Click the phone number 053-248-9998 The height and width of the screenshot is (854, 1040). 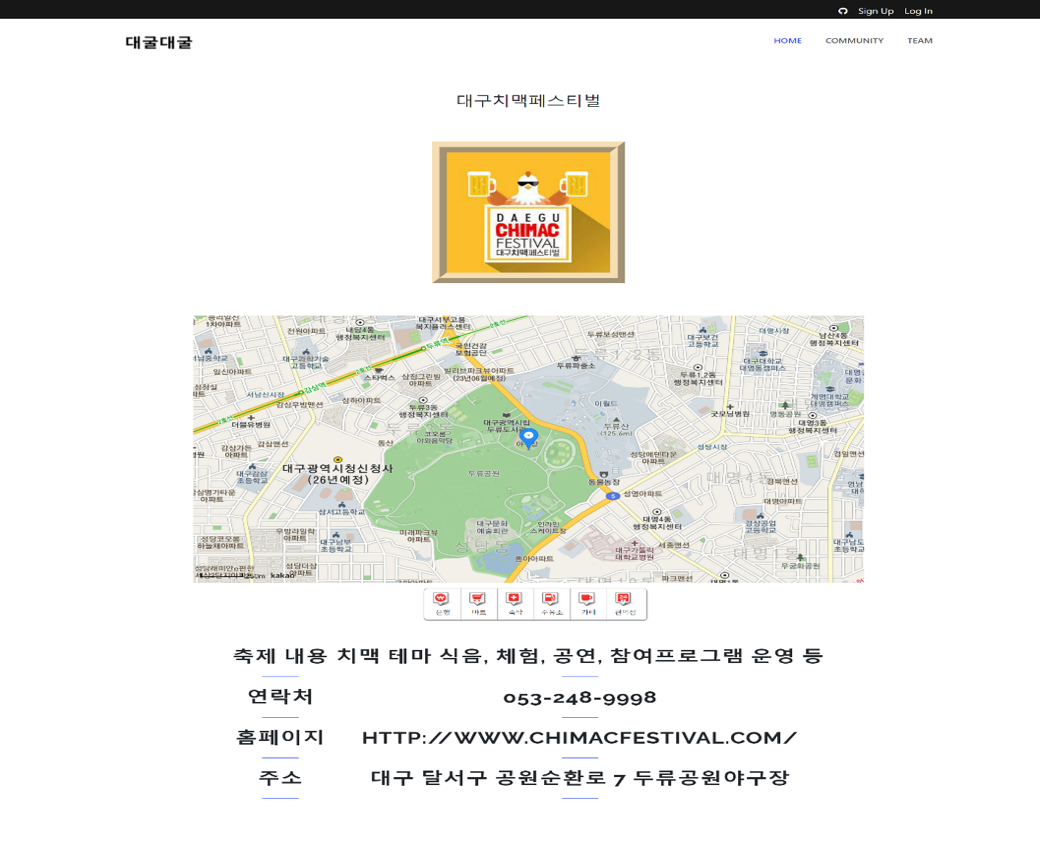(x=580, y=698)
